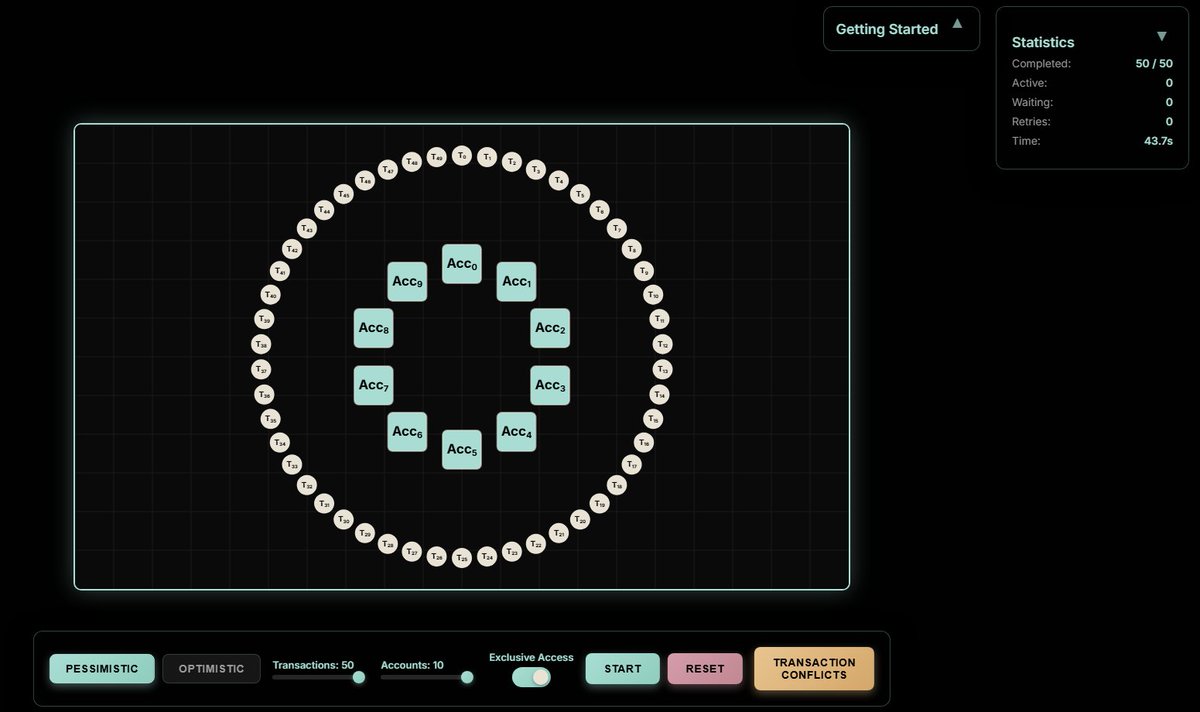Click transaction node T0

pyautogui.click(x=462, y=156)
